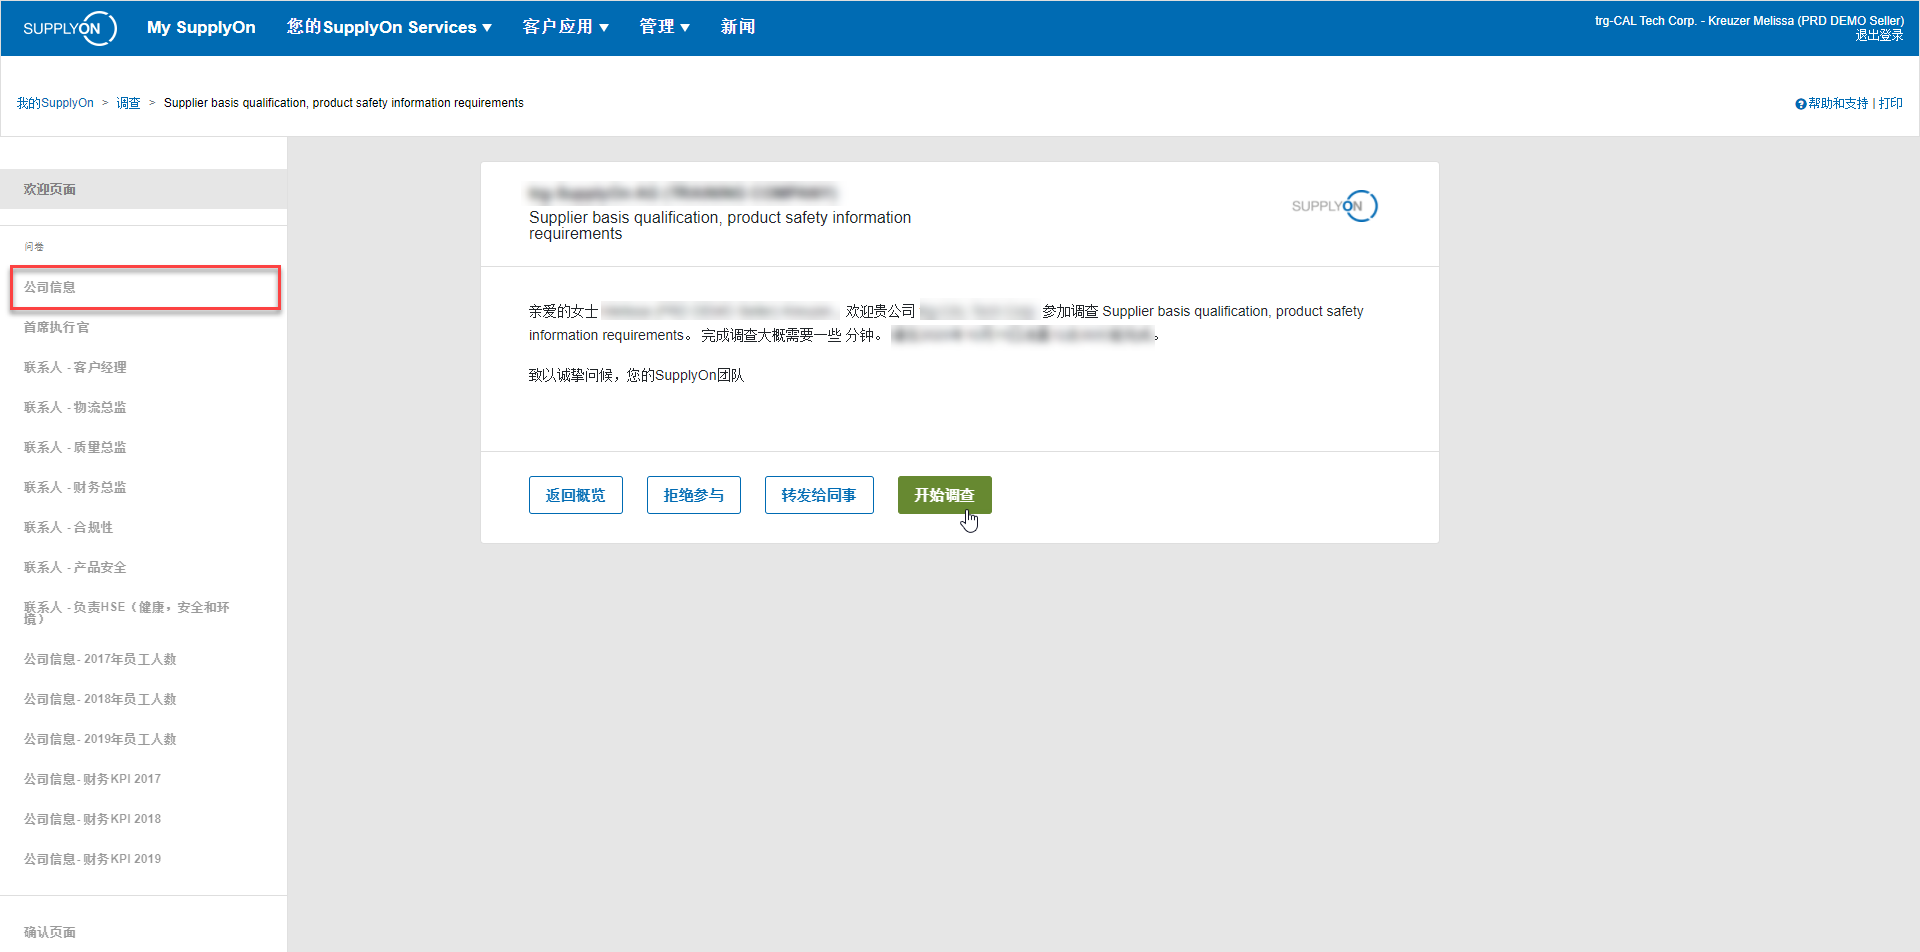Expand 您的SupplyOn Services dropdown

point(389,27)
